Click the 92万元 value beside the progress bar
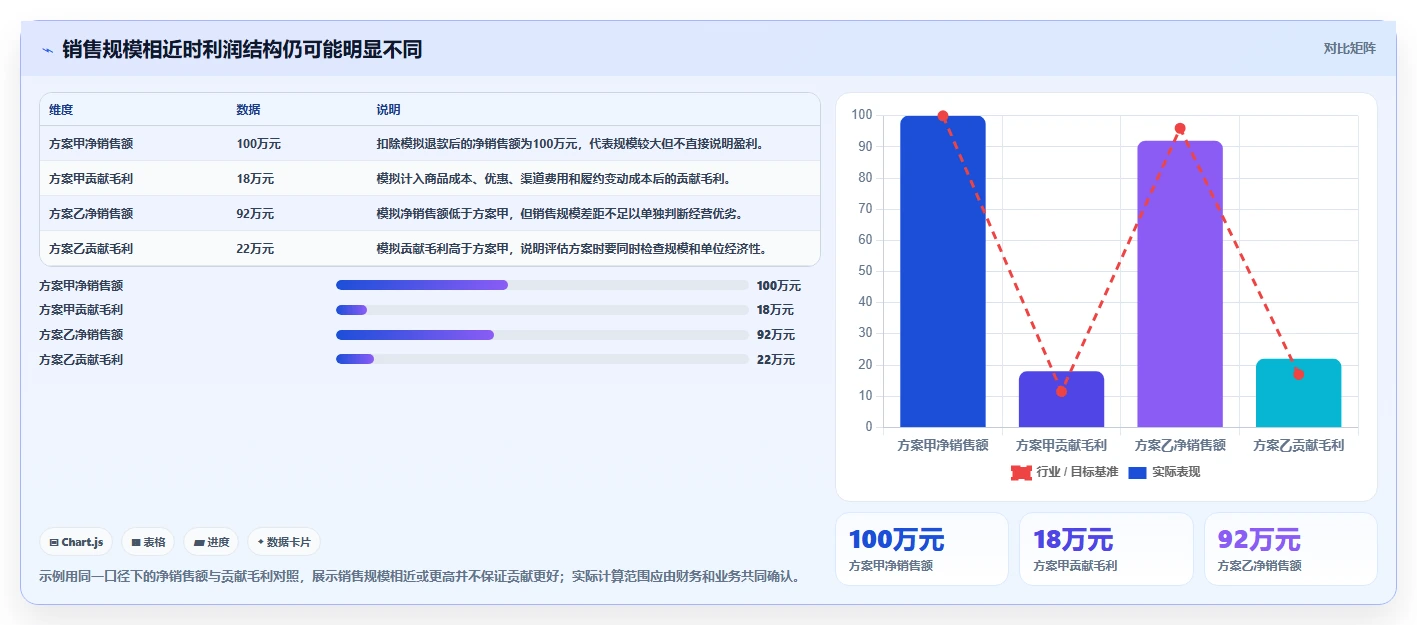 pos(776,335)
